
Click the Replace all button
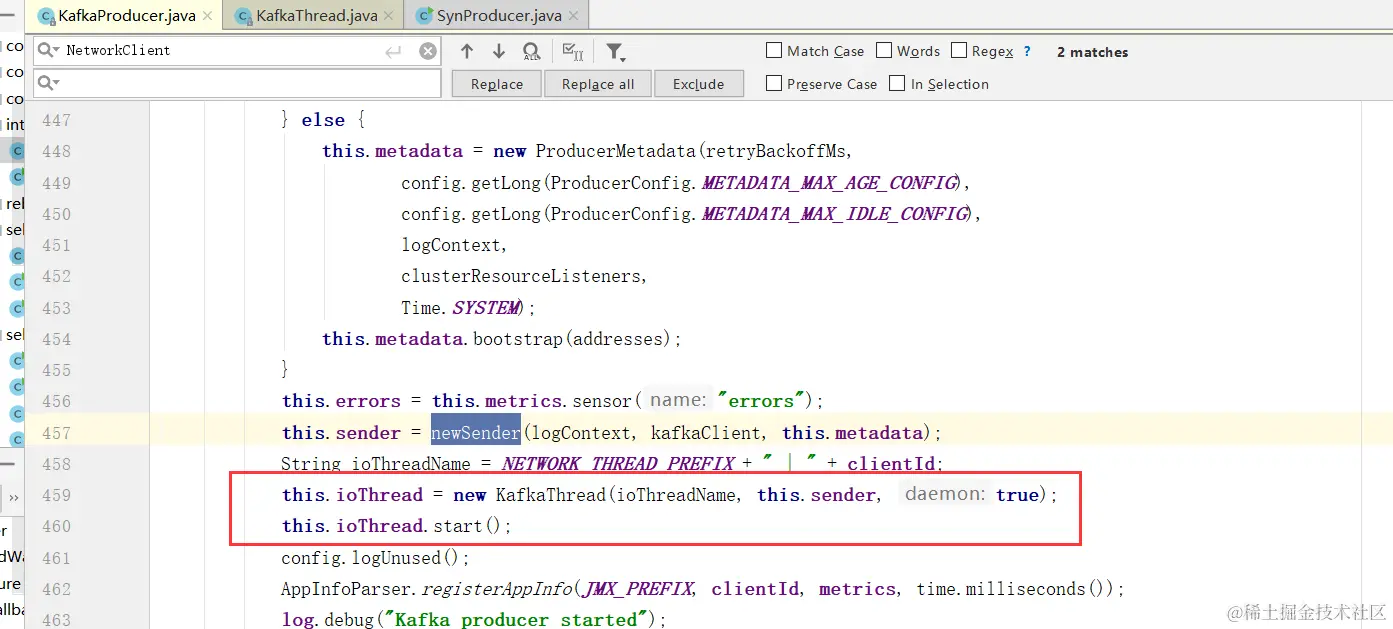tap(598, 84)
